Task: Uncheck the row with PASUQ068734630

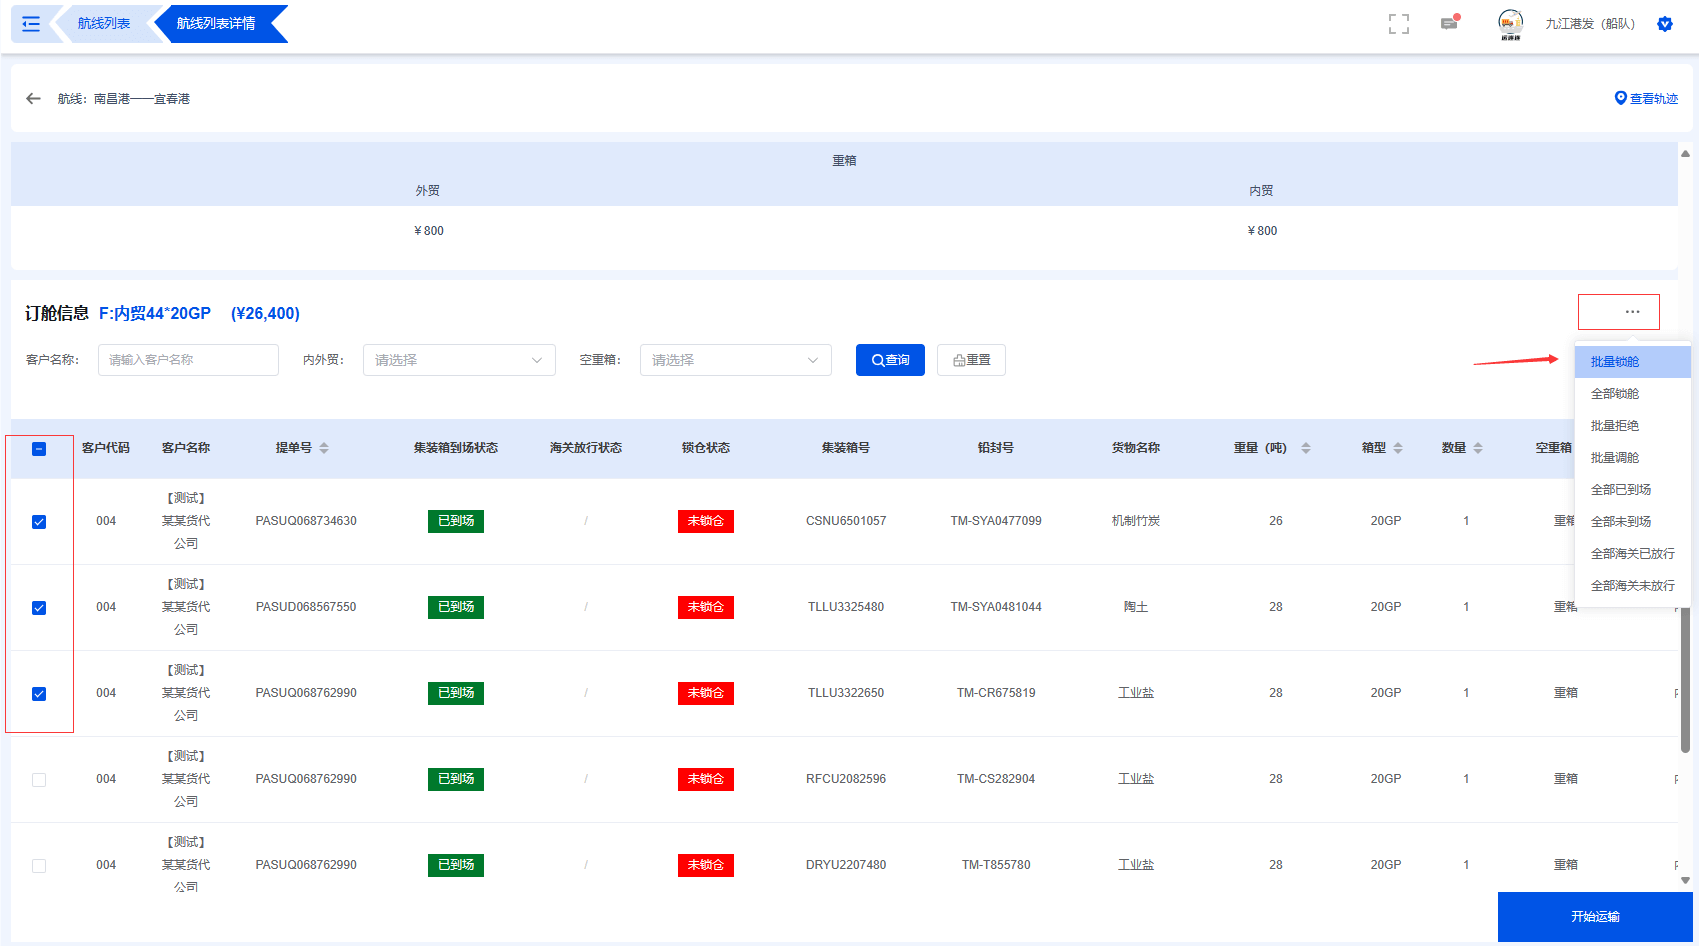Action: coord(39,522)
